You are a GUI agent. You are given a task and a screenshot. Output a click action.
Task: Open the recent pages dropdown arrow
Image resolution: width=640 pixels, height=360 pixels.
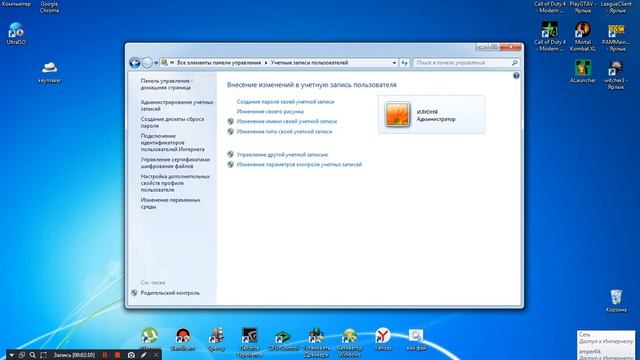156,63
